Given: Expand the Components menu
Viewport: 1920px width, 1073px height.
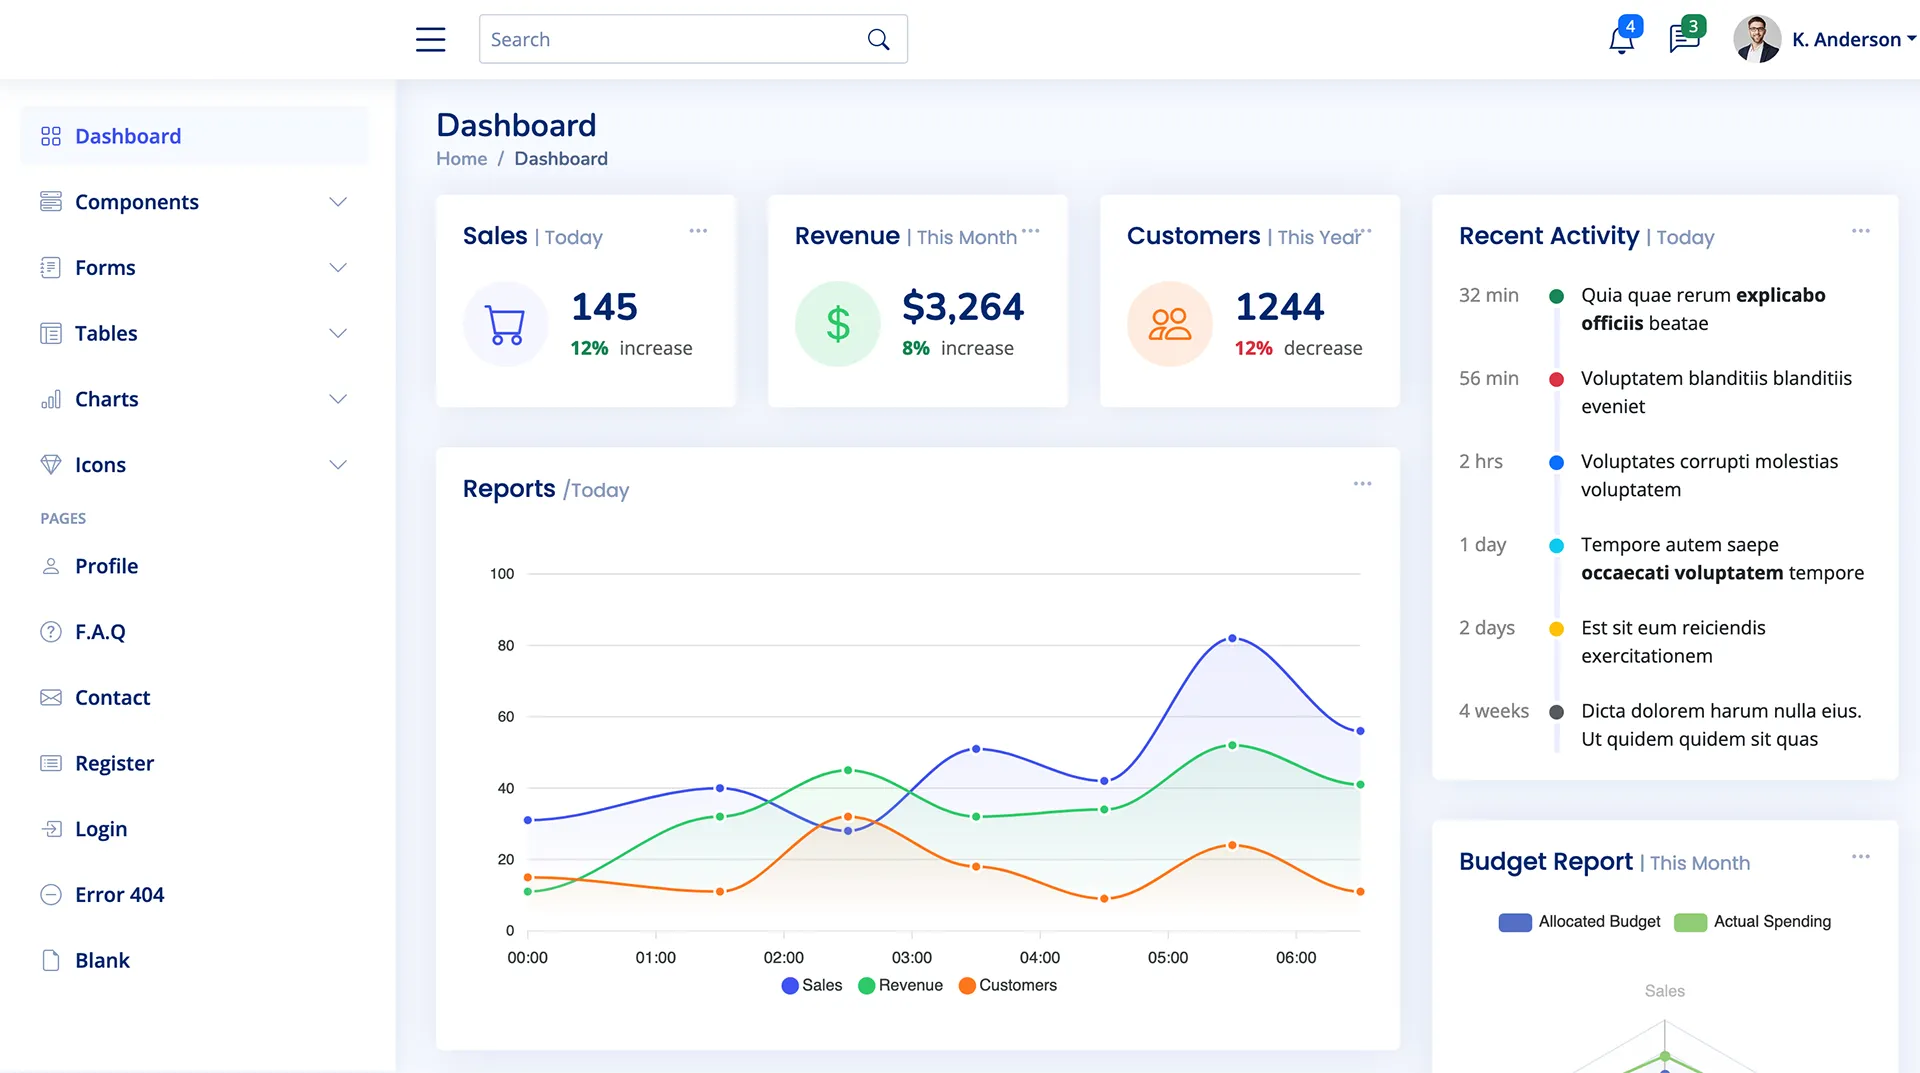Looking at the screenshot, I should tap(338, 201).
